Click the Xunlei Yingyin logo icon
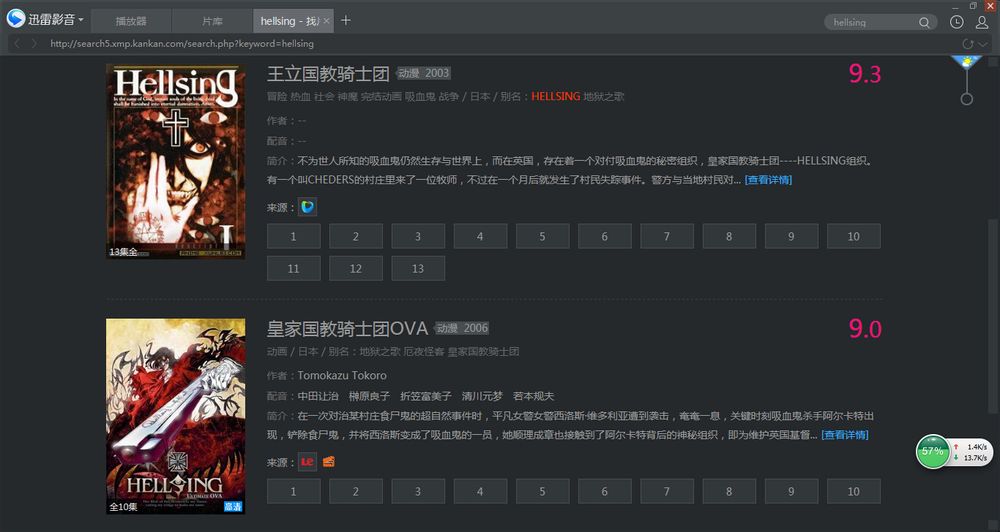Screen dimensions: 1000x532 tap(16, 19)
